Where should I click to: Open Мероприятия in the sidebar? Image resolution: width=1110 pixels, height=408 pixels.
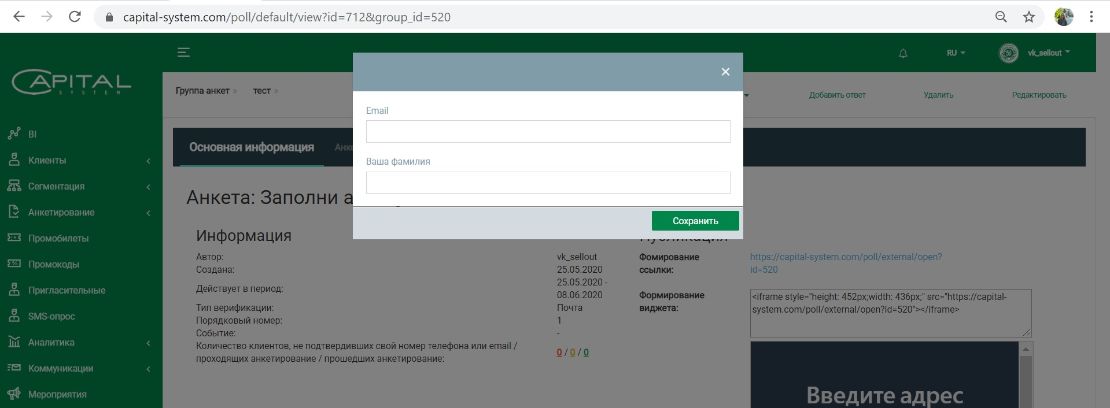(x=57, y=395)
